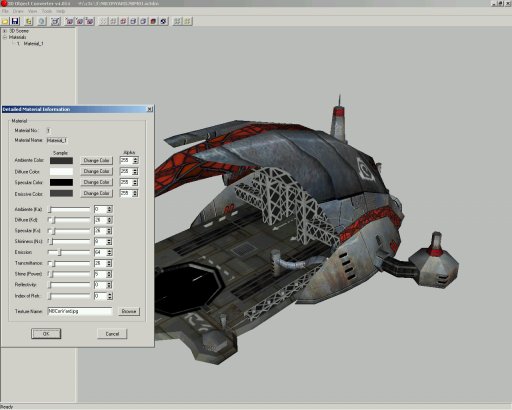Click the dotted points display mode icon

(x=103, y=21)
